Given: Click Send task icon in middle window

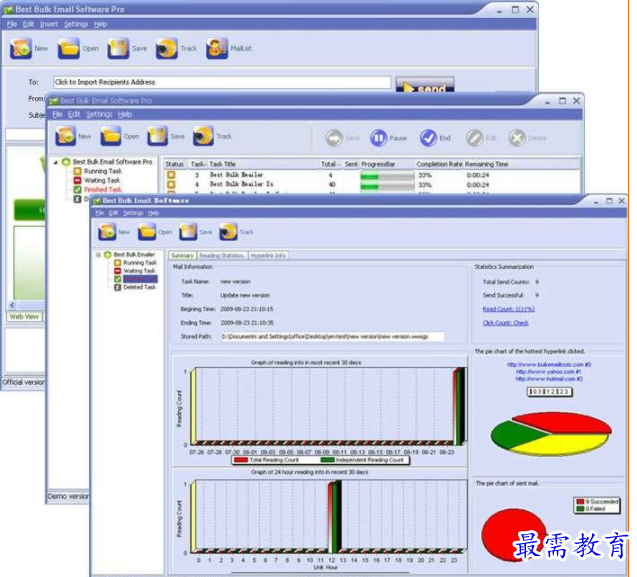Looking at the screenshot, I should coord(334,138).
